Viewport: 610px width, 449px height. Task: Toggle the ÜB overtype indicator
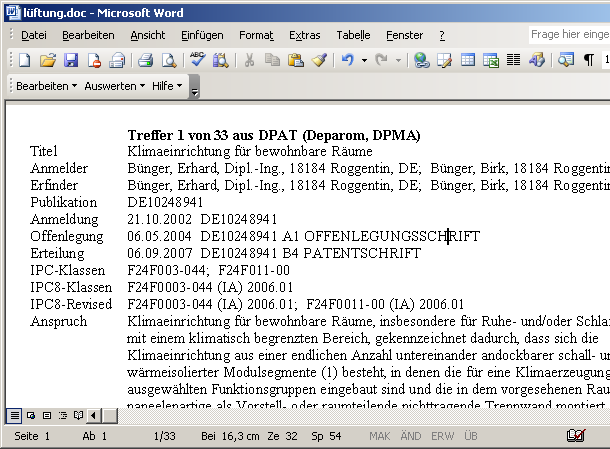pyautogui.click(x=471, y=436)
